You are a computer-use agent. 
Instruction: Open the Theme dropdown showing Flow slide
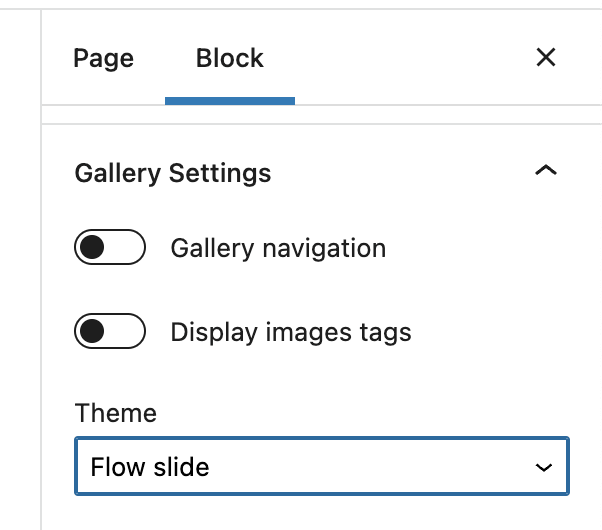(x=321, y=467)
